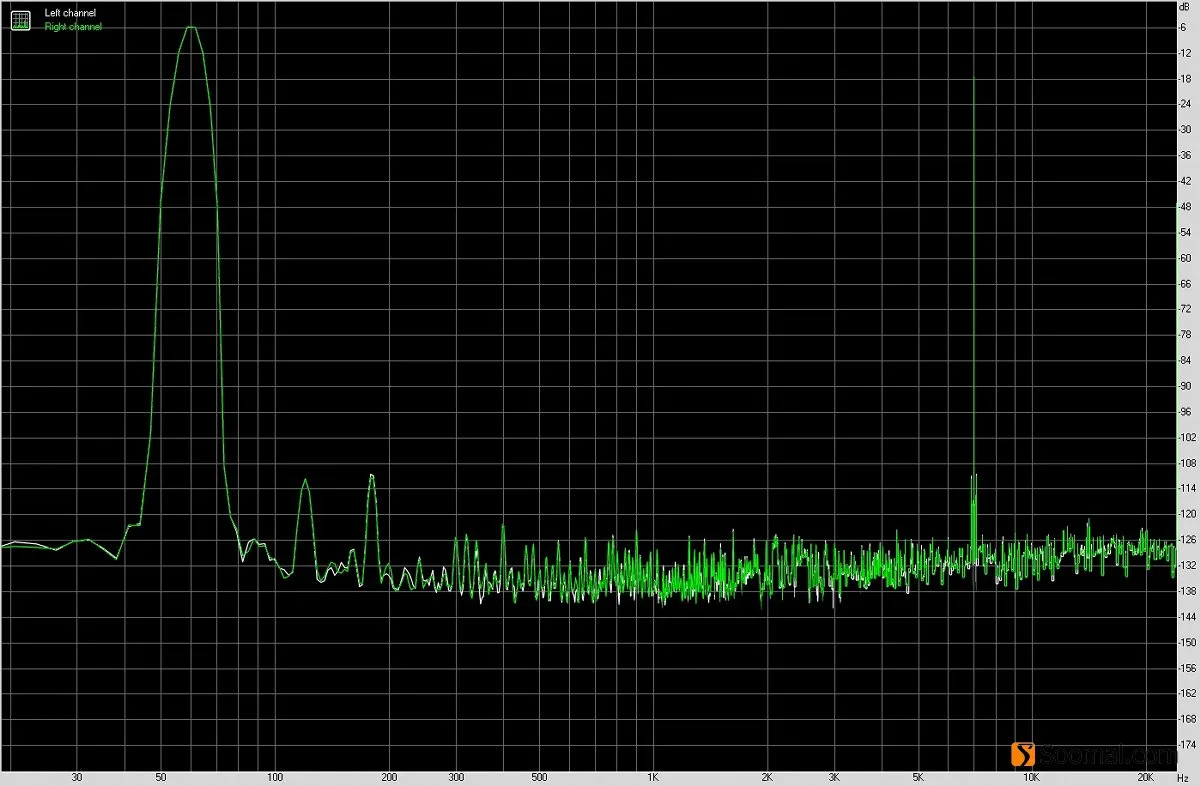
Task: Click the "-162" dB scale value
Action: tap(1187, 694)
